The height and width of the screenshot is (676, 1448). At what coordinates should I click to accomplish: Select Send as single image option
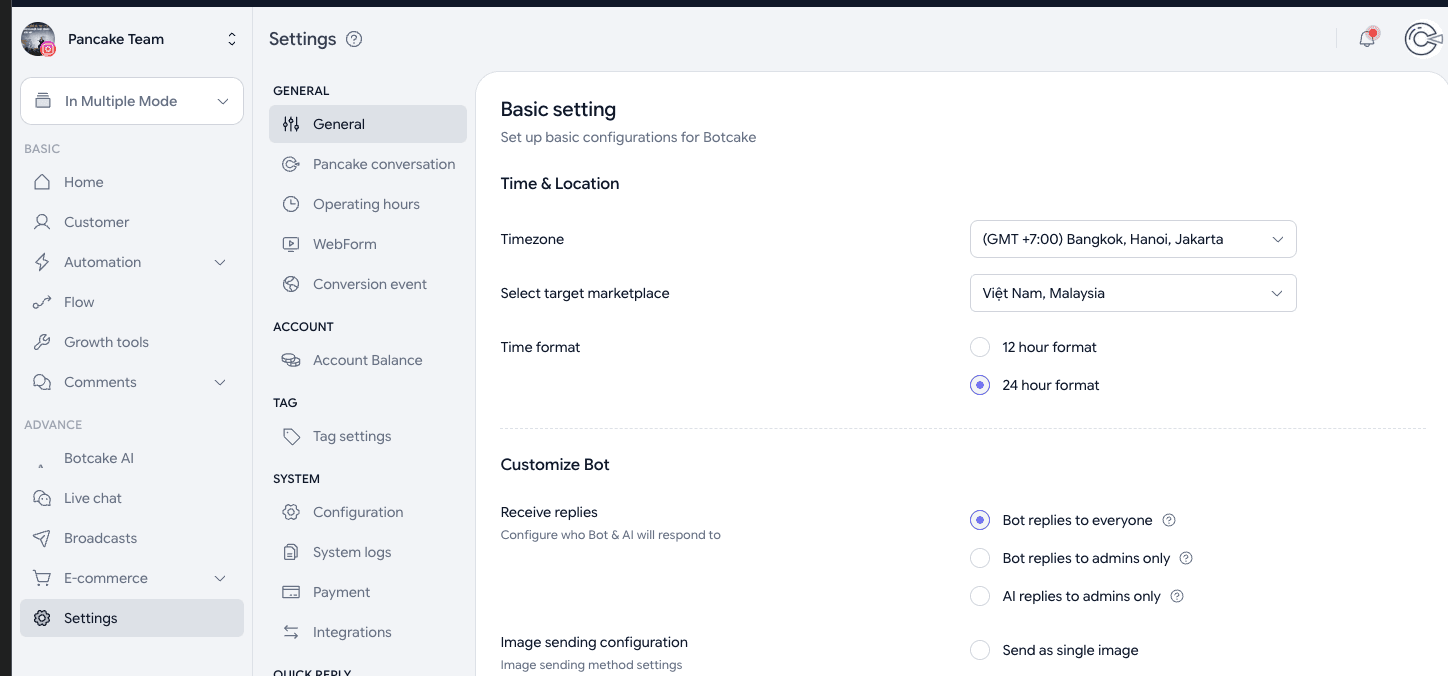(980, 650)
